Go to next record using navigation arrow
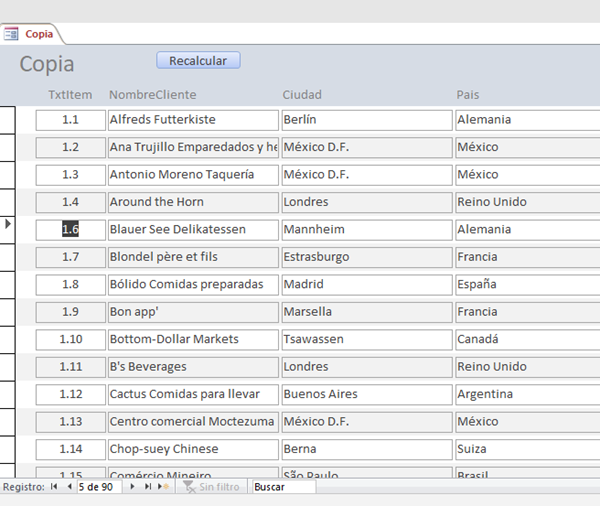 click(132, 487)
